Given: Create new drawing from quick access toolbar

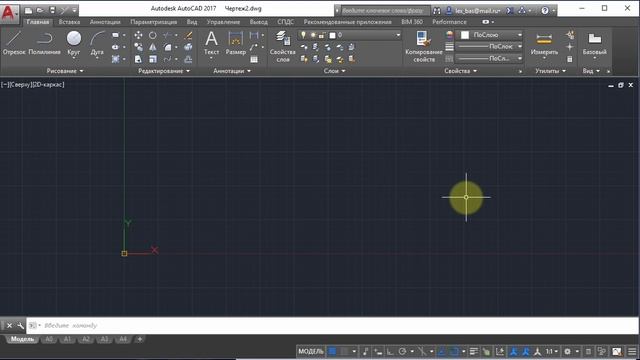Looking at the screenshot, I should tap(28, 10).
